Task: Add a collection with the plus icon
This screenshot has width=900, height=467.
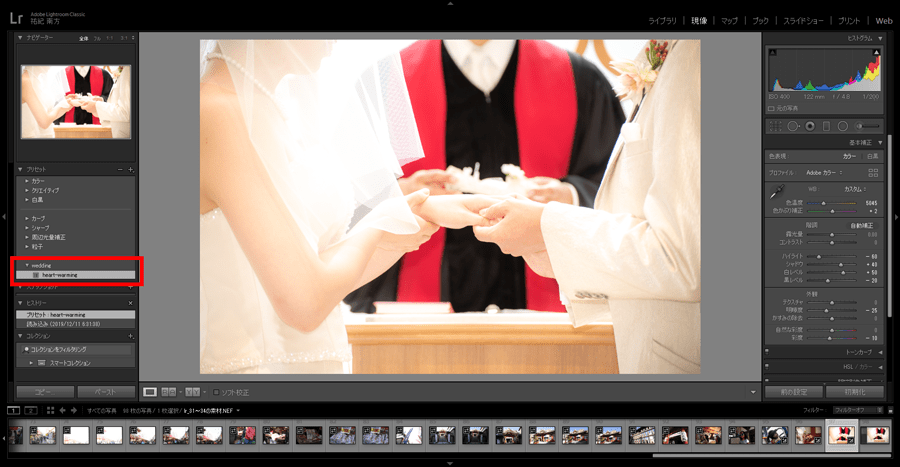Action: click(x=131, y=336)
